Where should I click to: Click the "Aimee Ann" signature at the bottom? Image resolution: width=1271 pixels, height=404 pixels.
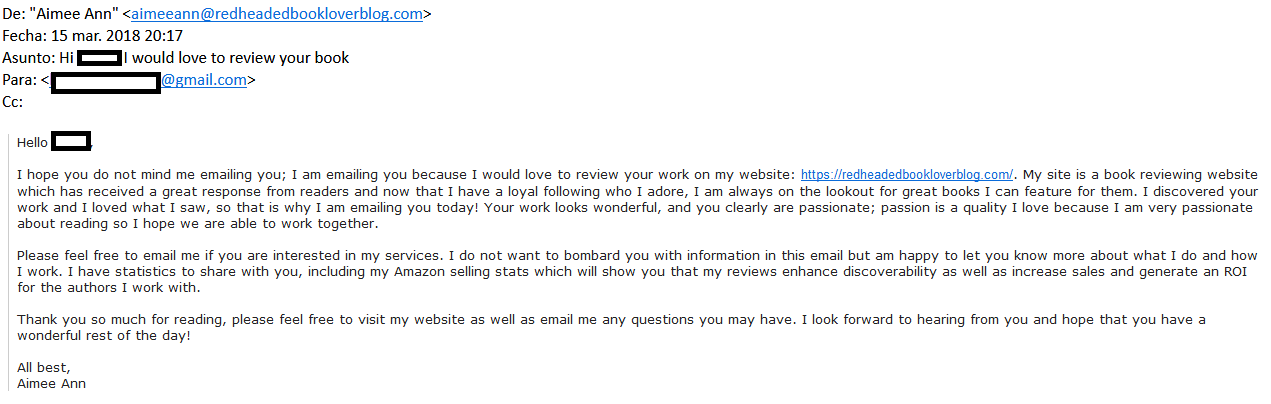[51, 383]
